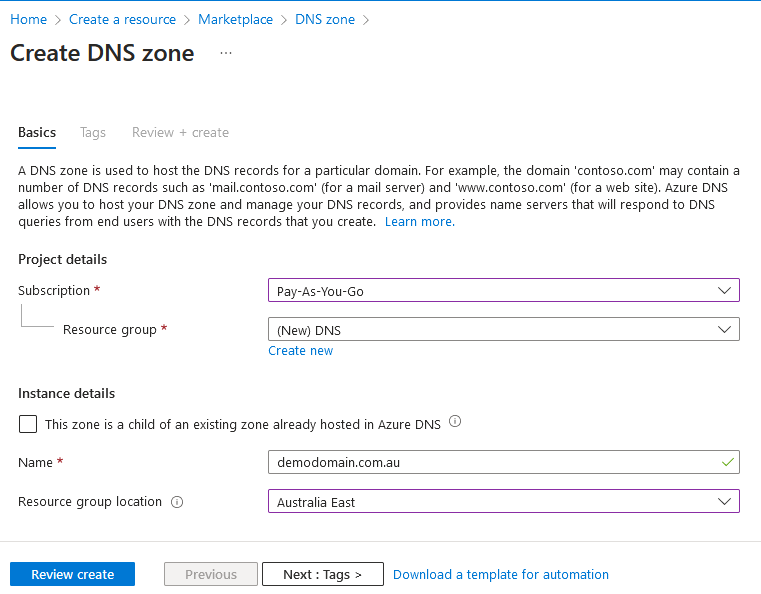
Task: Click info icon beside child zone checkbox
Action: pos(455,422)
